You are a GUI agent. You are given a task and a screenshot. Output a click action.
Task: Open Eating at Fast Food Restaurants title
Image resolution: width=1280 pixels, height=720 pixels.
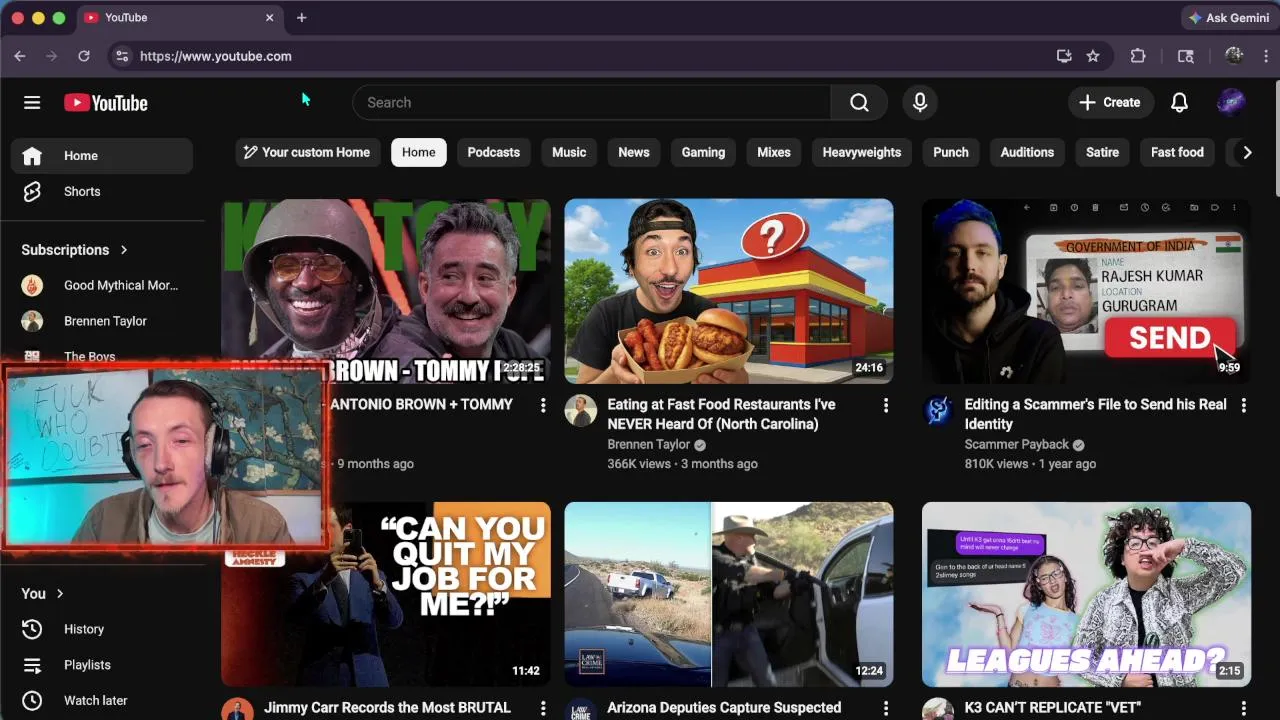721,414
